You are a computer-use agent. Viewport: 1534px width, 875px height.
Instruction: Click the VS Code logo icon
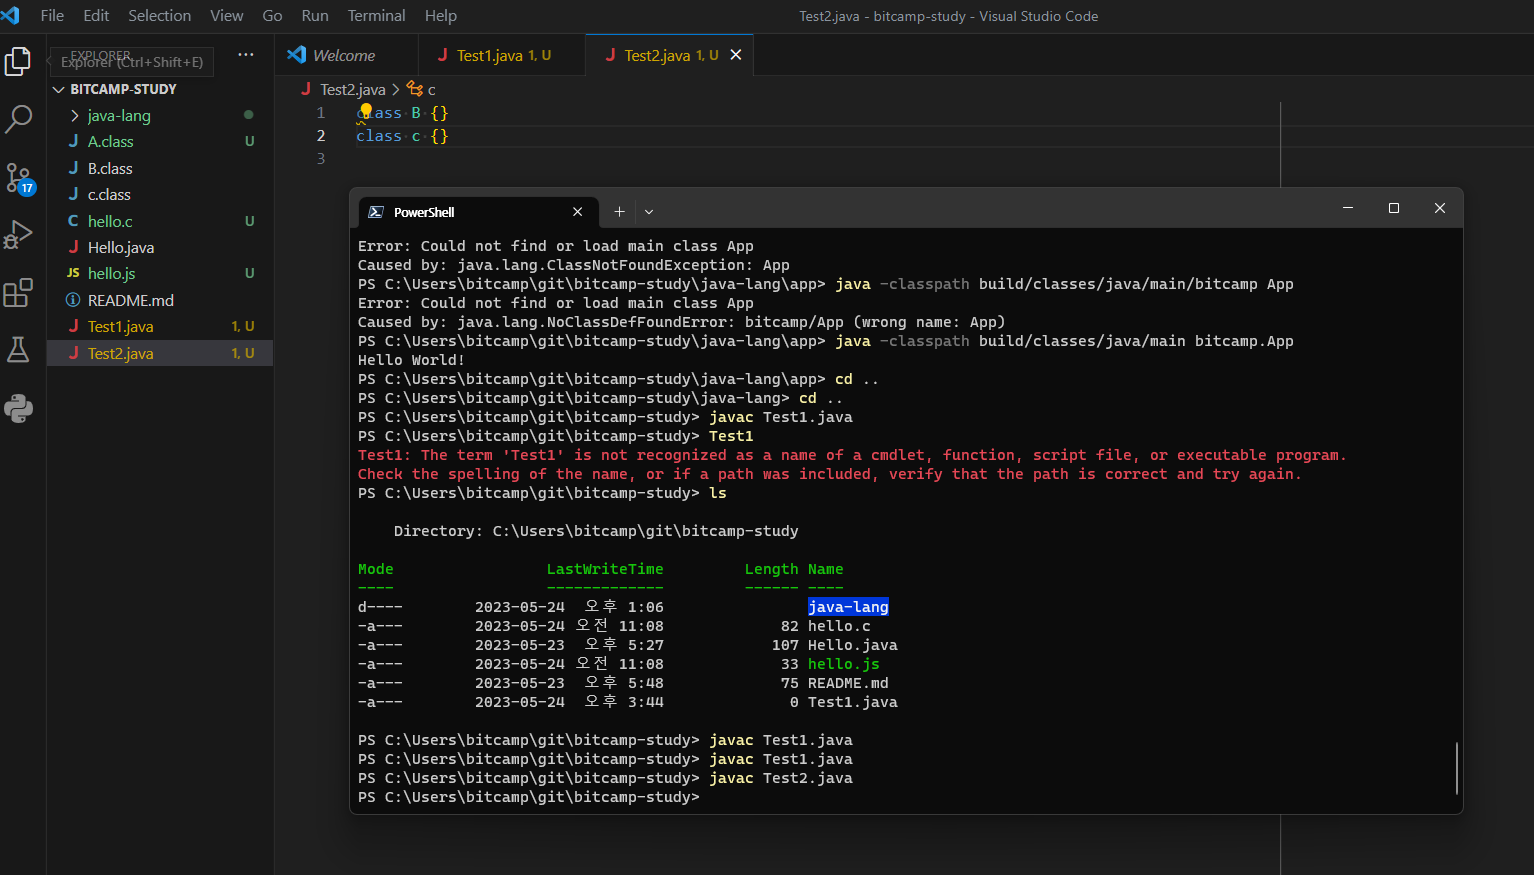[x=11, y=15]
